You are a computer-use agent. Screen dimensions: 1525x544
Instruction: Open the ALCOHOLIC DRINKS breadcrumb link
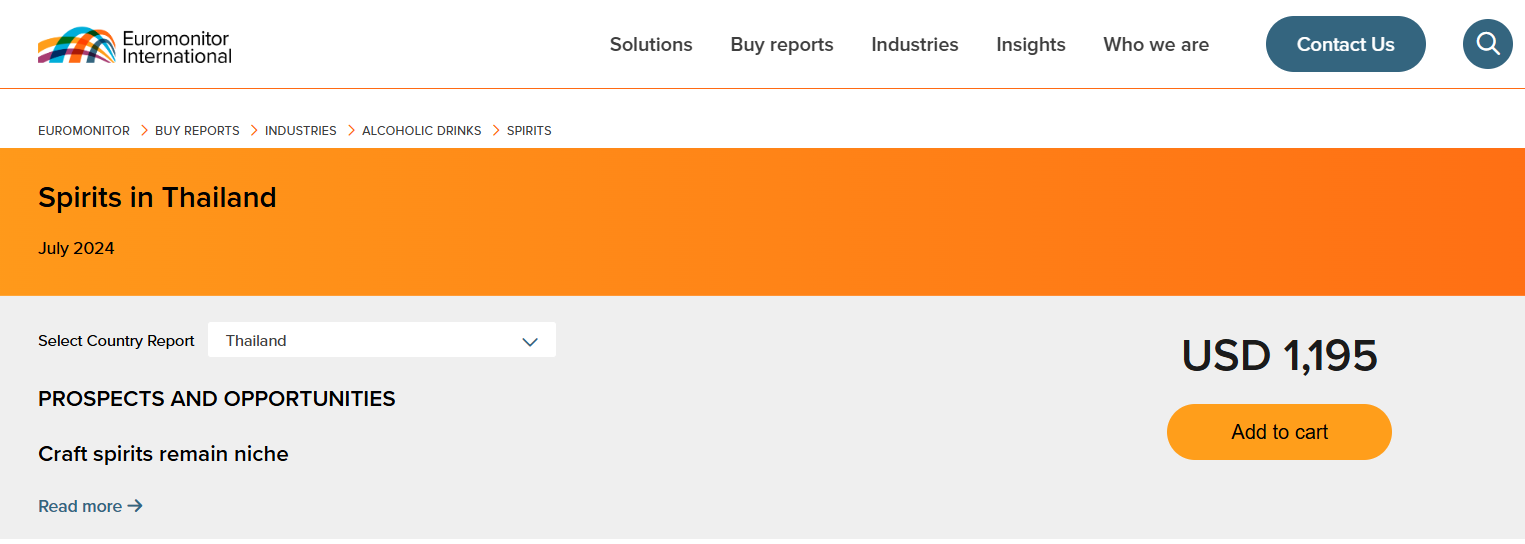[421, 131]
